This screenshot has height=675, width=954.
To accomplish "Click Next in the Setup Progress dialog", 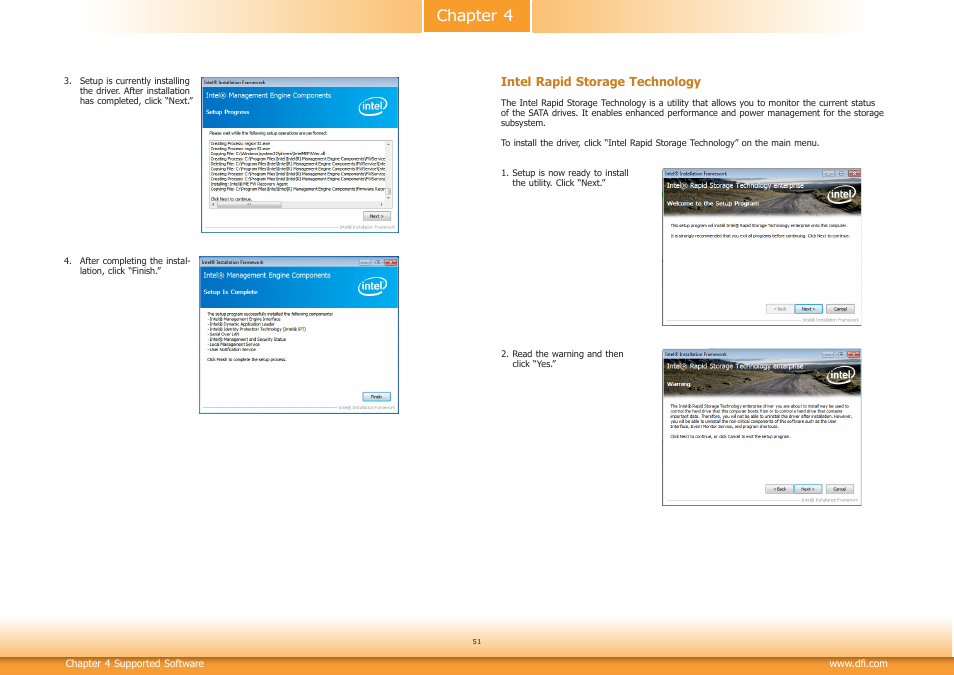I will [377, 216].
